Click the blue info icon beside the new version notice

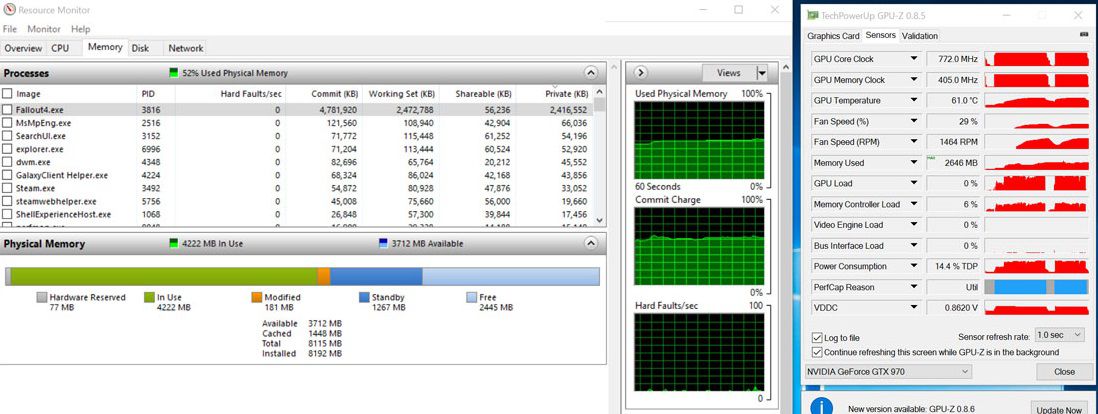point(822,407)
